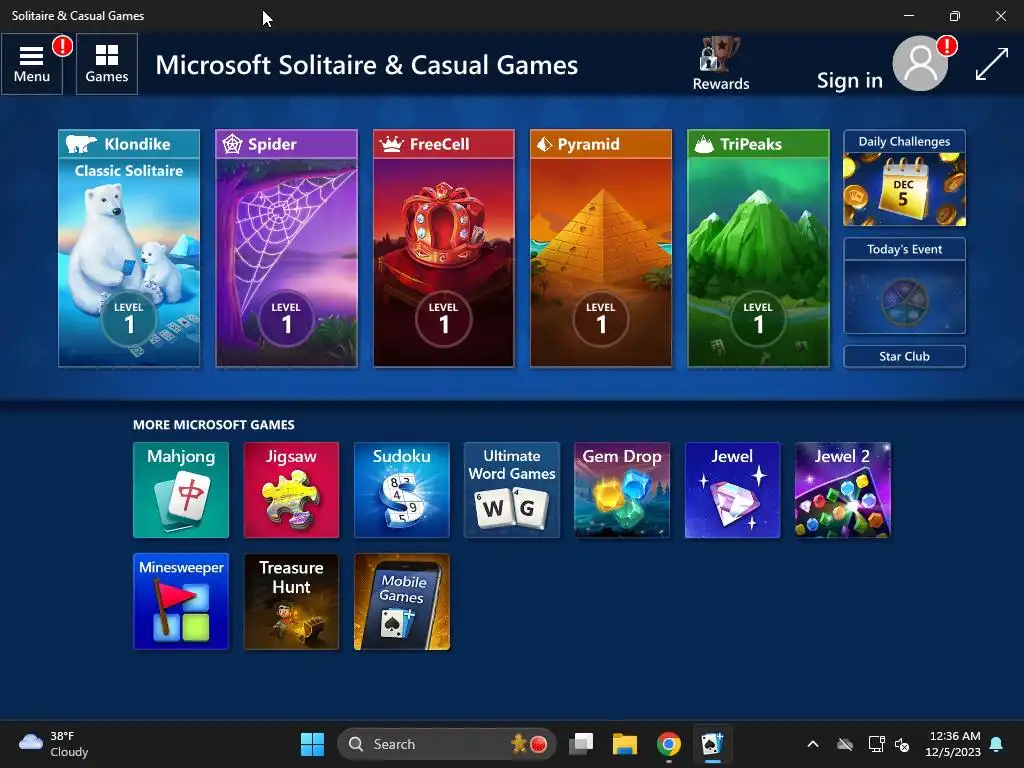
Task: Open the Treasure Hunt game tile
Action: click(291, 601)
